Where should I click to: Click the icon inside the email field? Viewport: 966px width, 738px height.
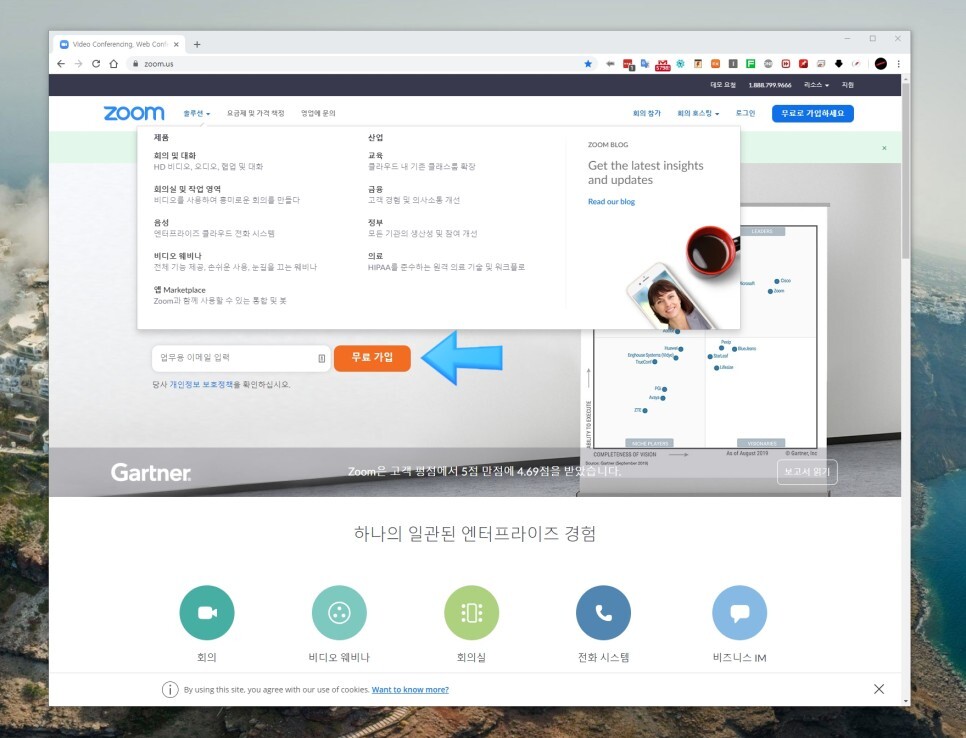tap(322, 359)
